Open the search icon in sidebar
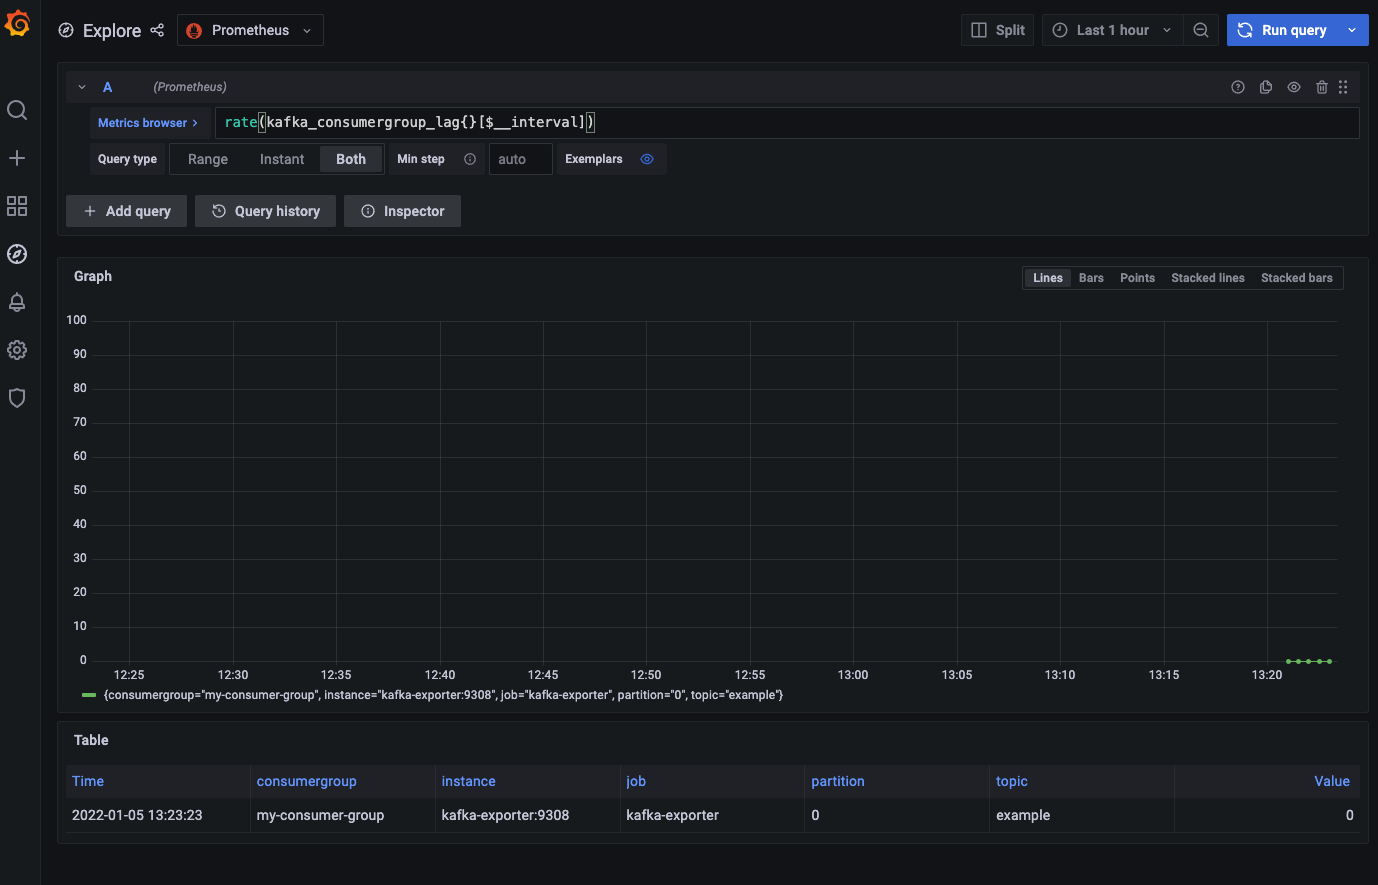1378x885 pixels. click(17, 110)
